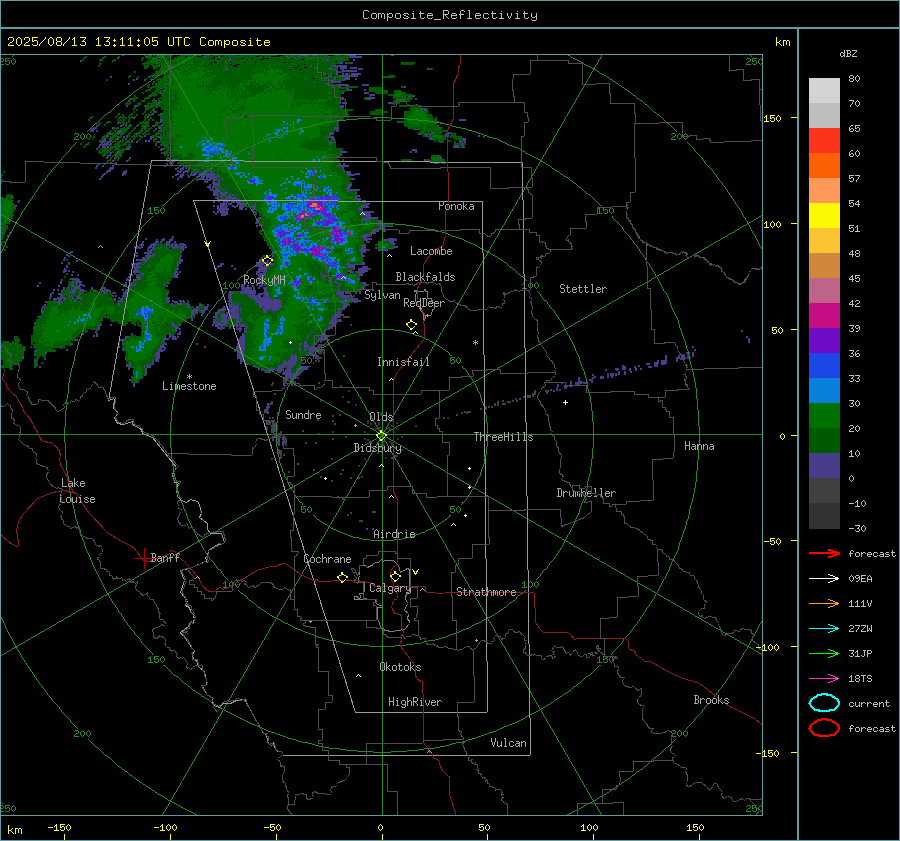Viewport: 900px width, 841px height.
Task: Click the Banff town label
Action: coord(165,558)
